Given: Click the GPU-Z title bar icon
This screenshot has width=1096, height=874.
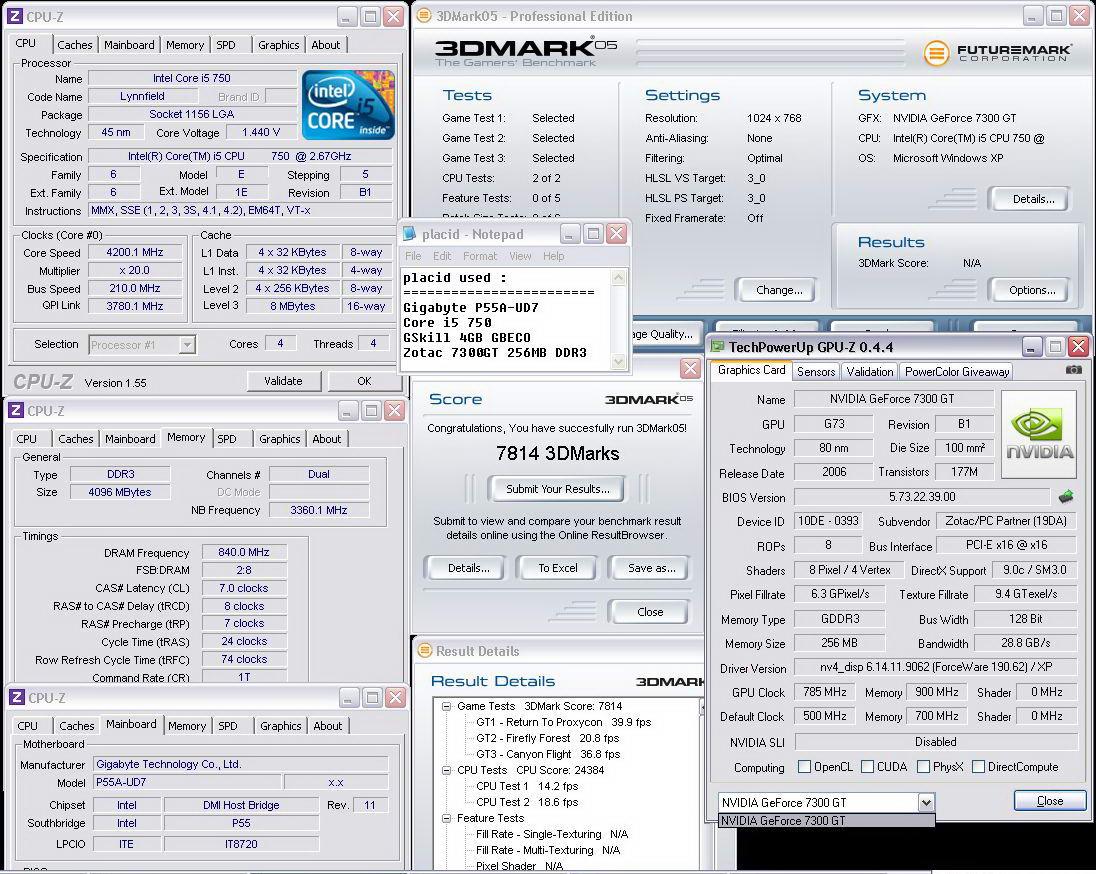Looking at the screenshot, I should click(717, 347).
